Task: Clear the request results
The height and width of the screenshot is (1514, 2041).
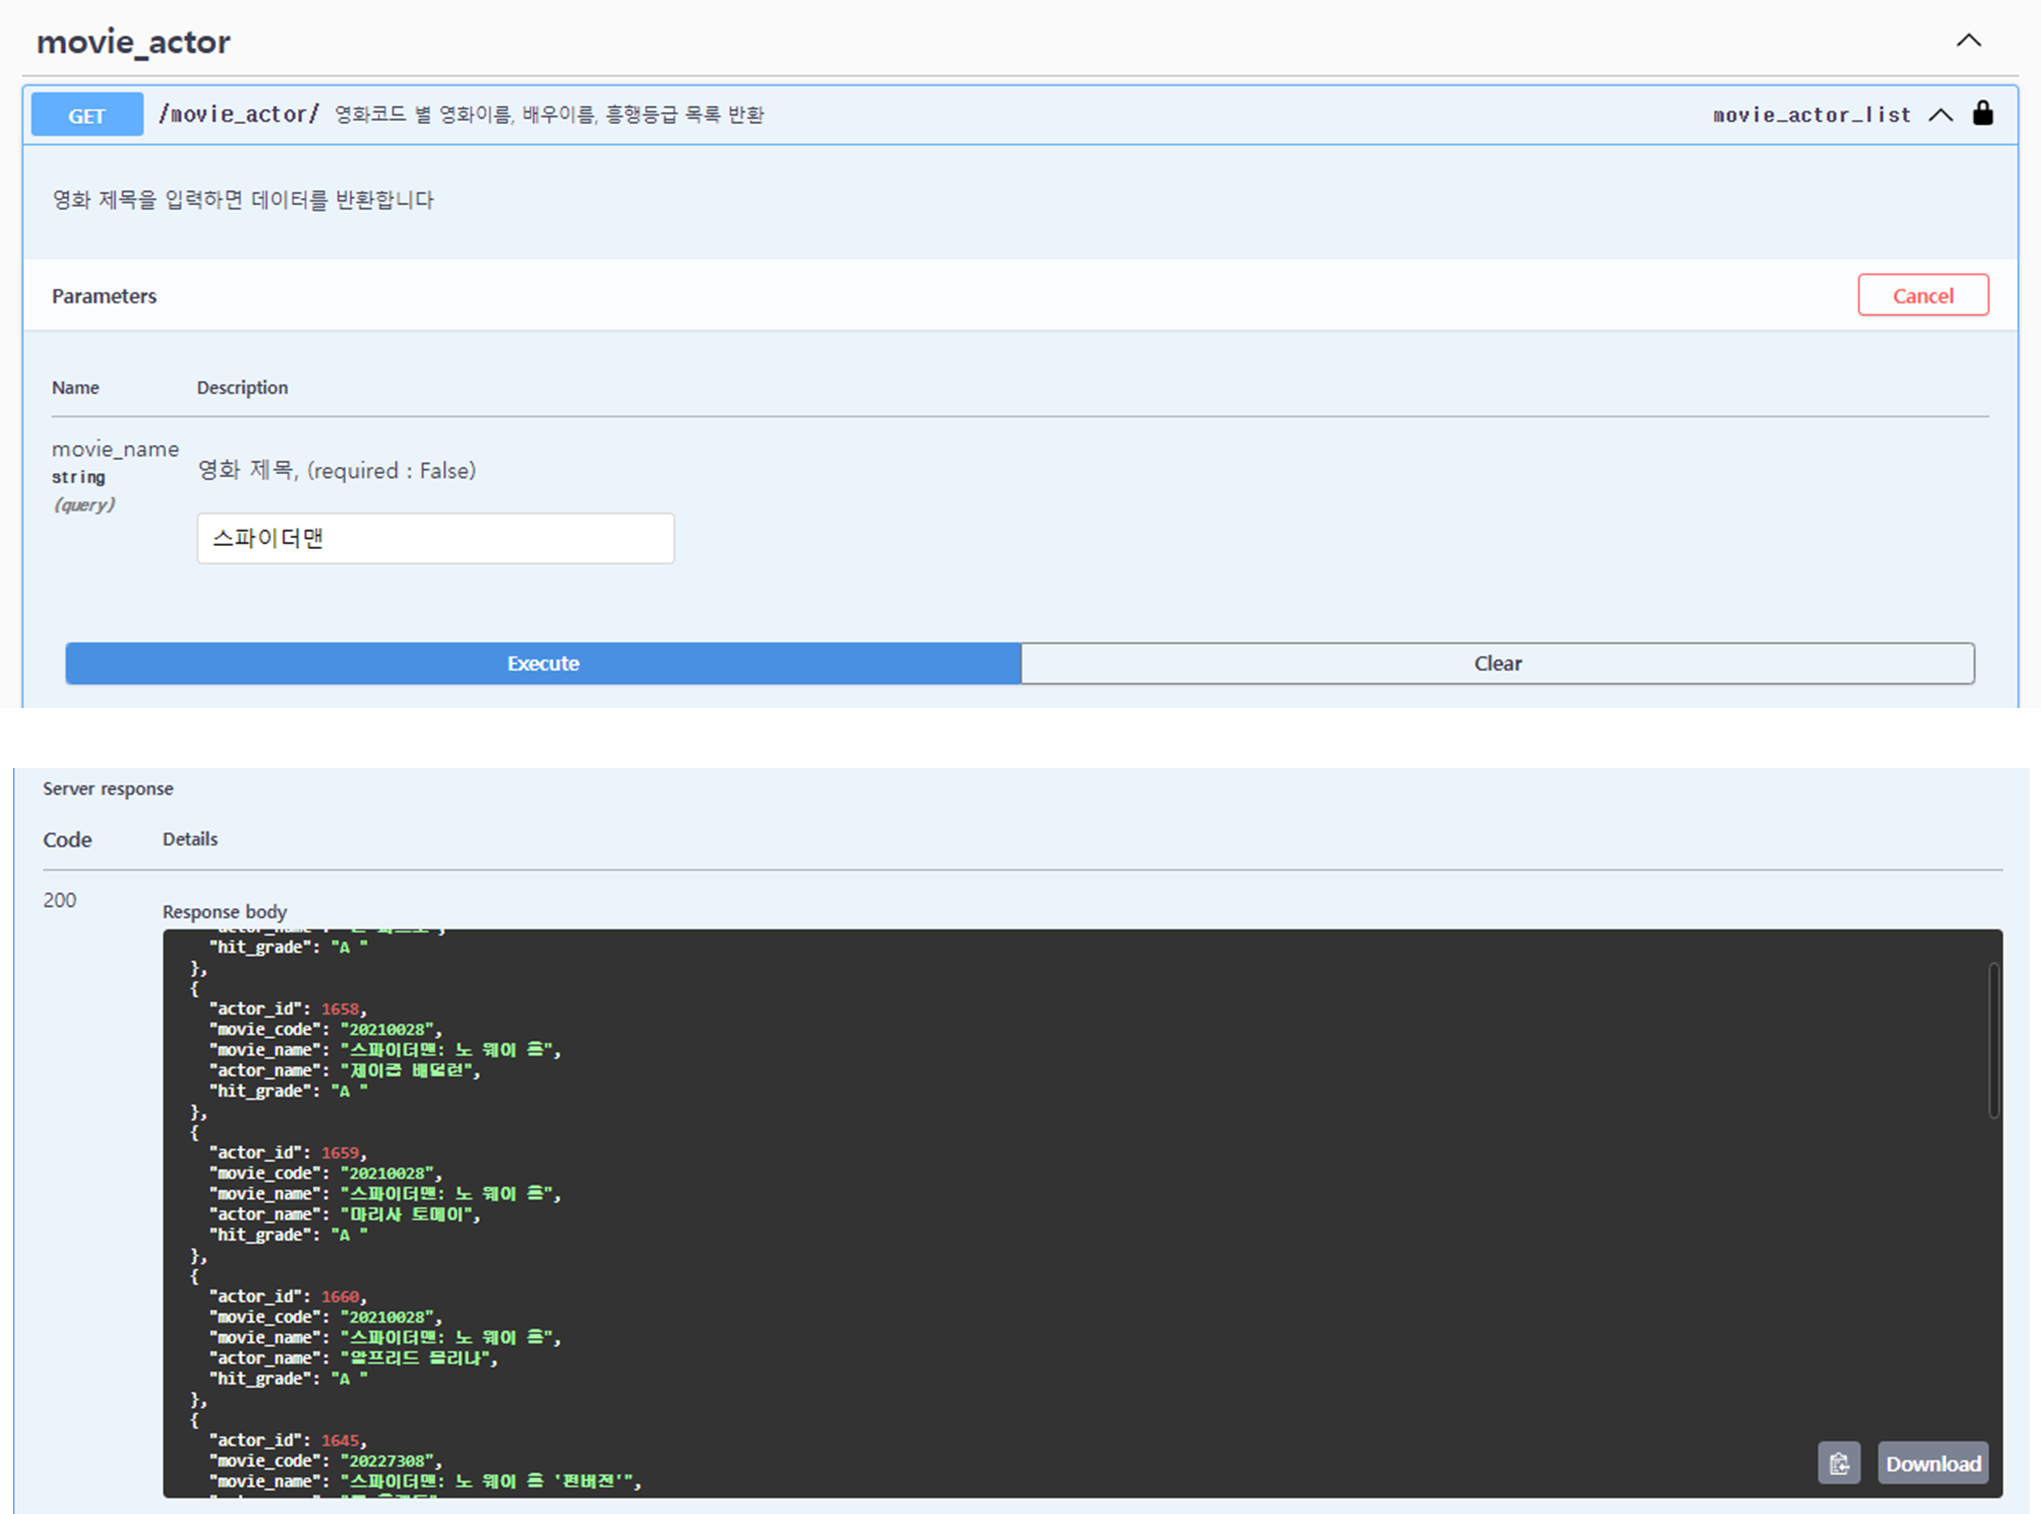Action: pos(1497,663)
